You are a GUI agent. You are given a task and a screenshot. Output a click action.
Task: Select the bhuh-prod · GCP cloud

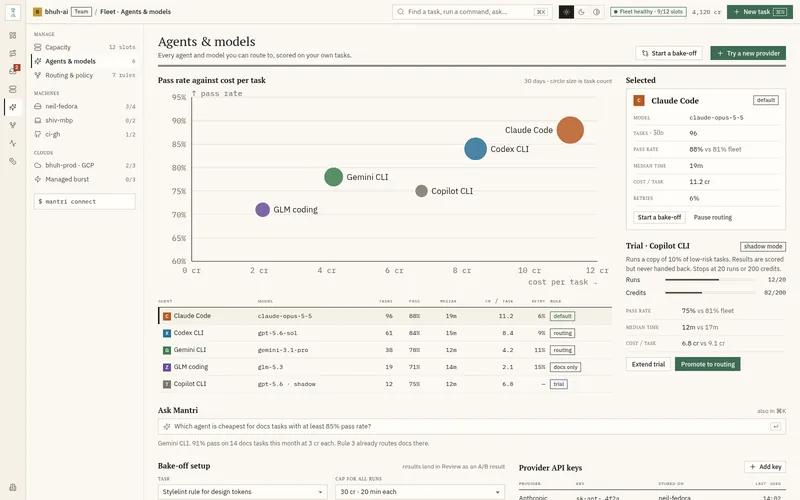[85, 165]
